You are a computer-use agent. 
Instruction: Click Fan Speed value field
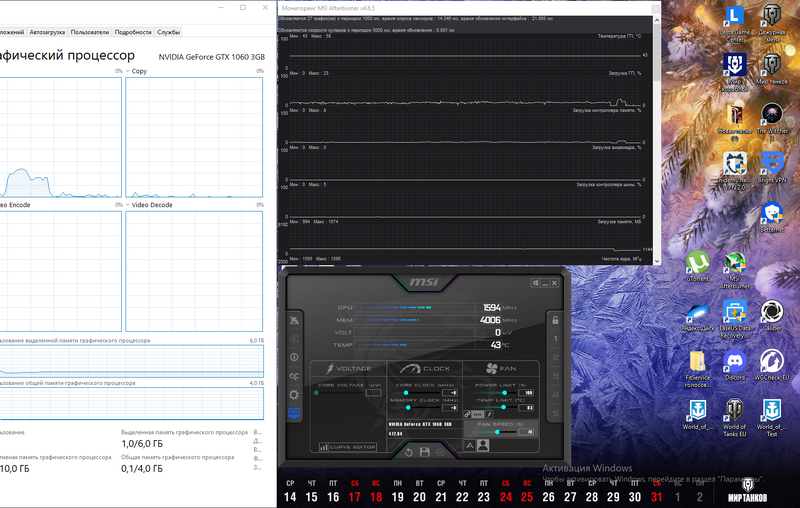tap(526, 432)
